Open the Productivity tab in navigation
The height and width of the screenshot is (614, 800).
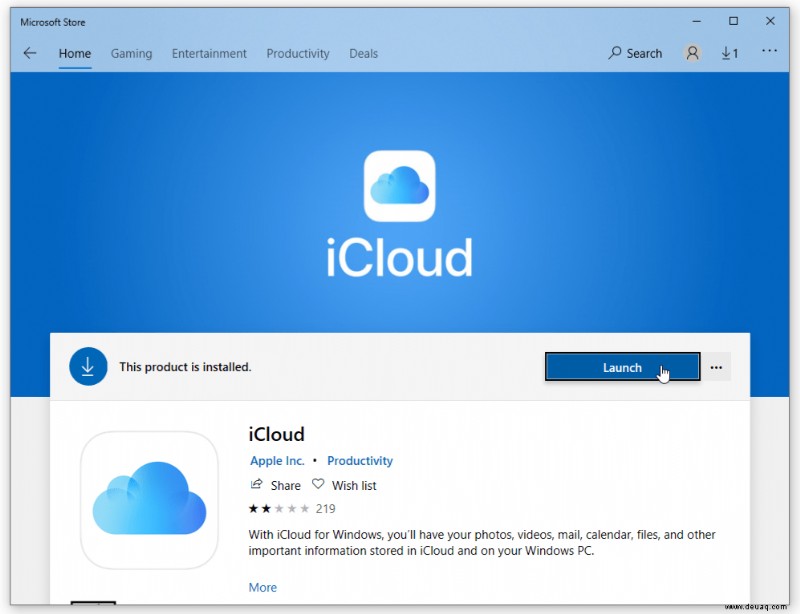tap(298, 54)
